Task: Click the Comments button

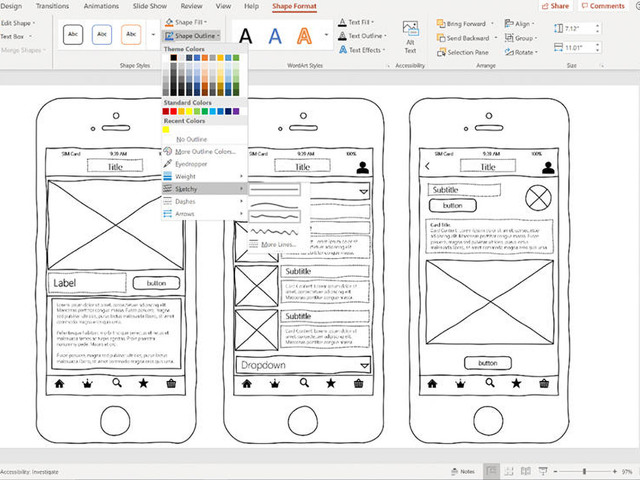Action: pyautogui.click(x=602, y=6)
